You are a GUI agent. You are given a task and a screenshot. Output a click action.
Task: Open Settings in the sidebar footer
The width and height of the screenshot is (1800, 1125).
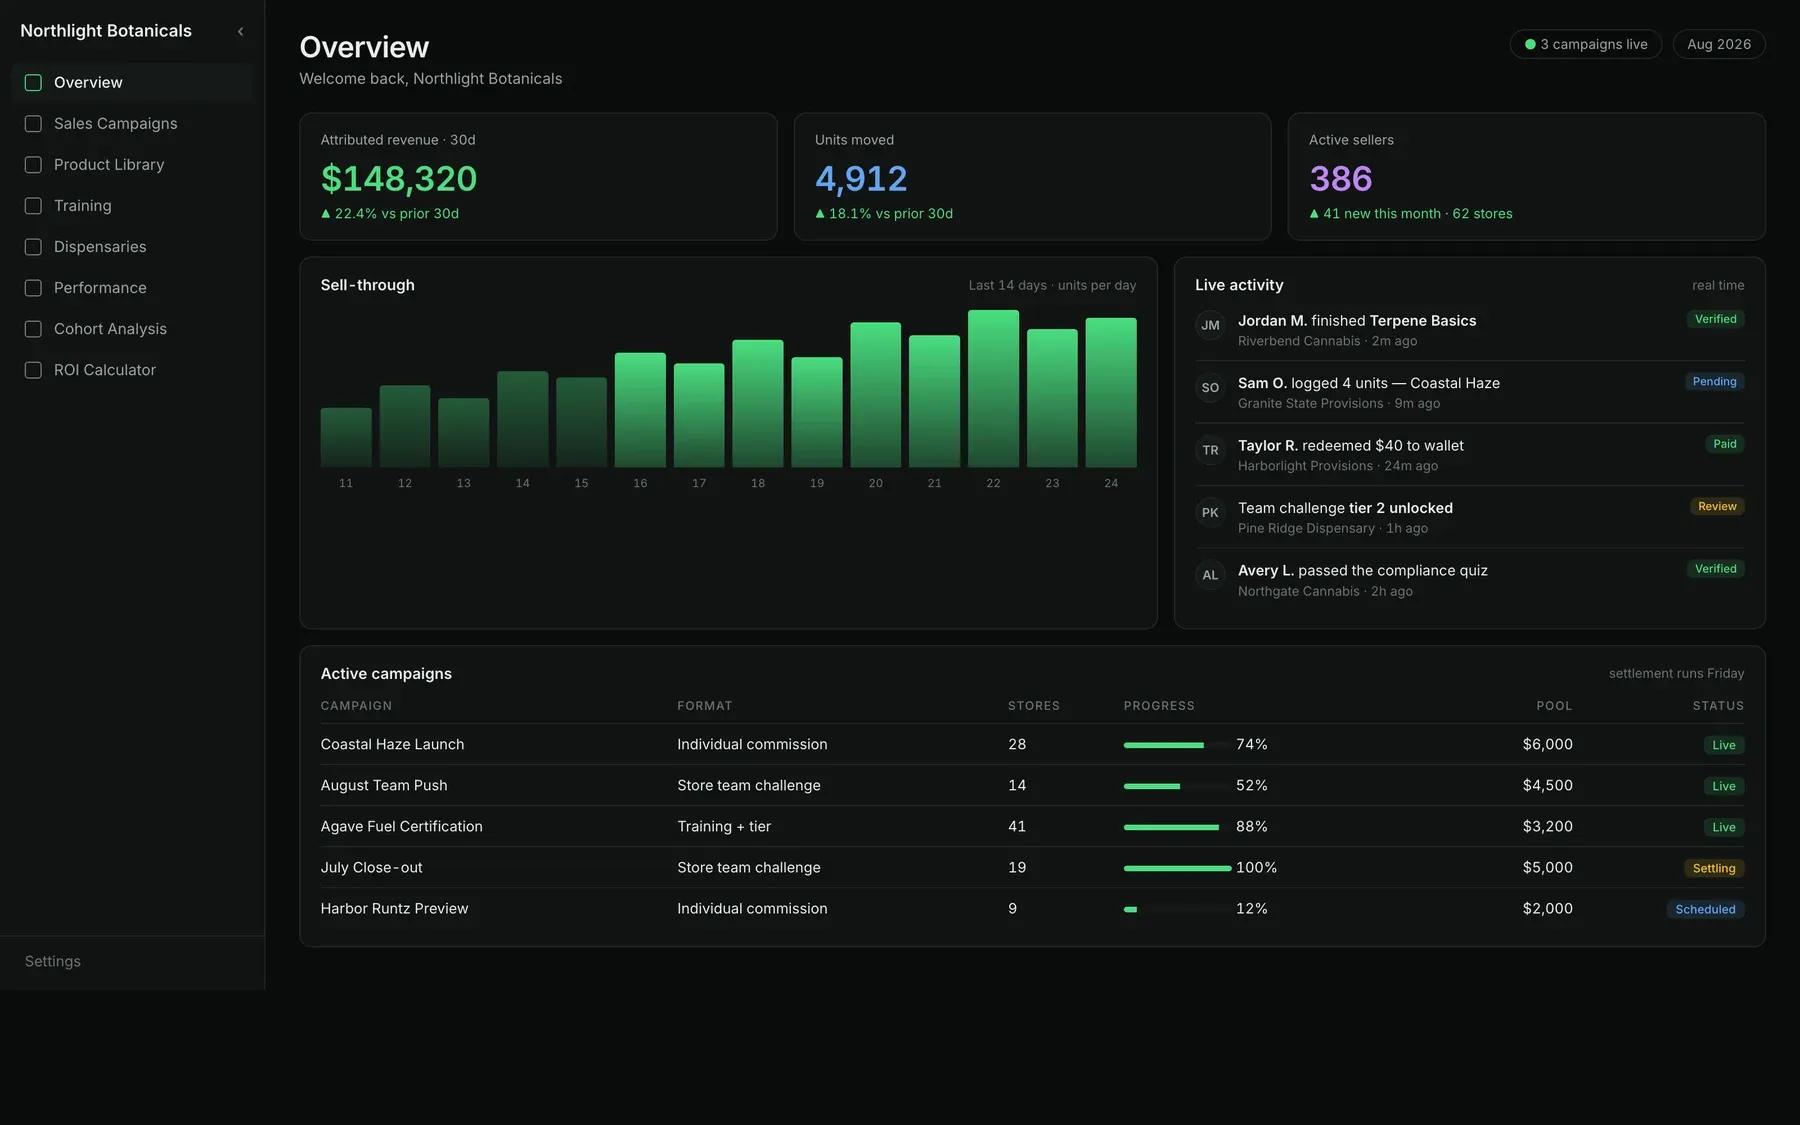tap(53, 961)
